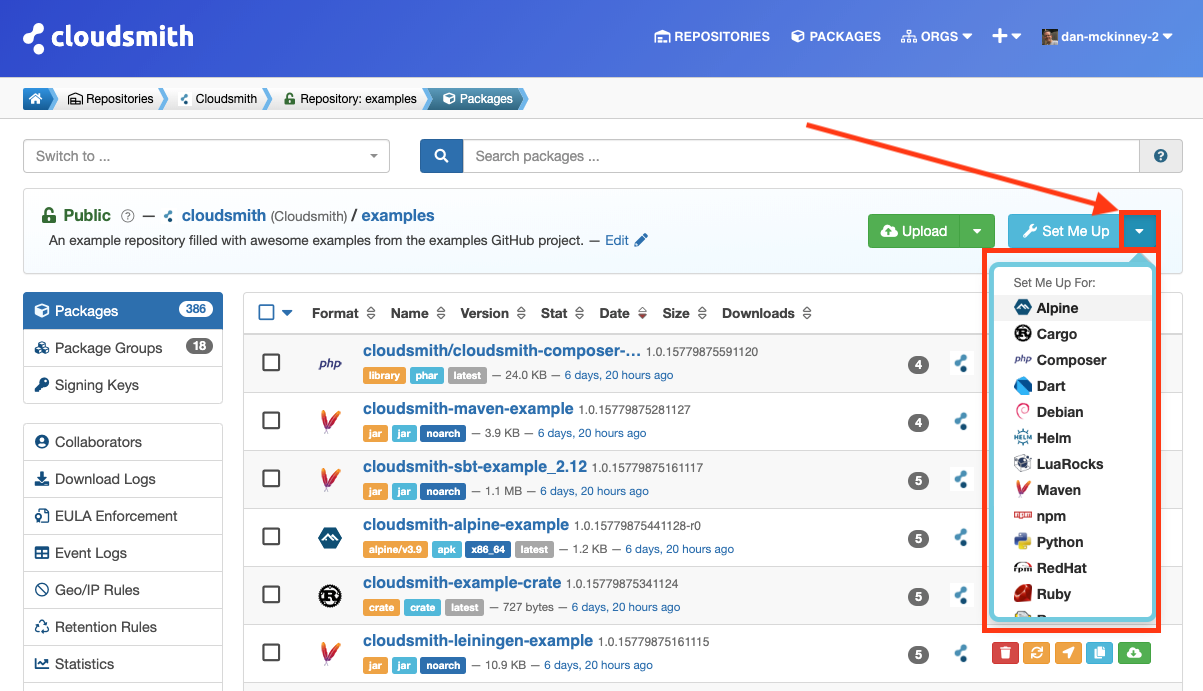Check the box for cloudsmith-example-crate
The height and width of the screenshot is (691, 1203).
pos(271,594)
